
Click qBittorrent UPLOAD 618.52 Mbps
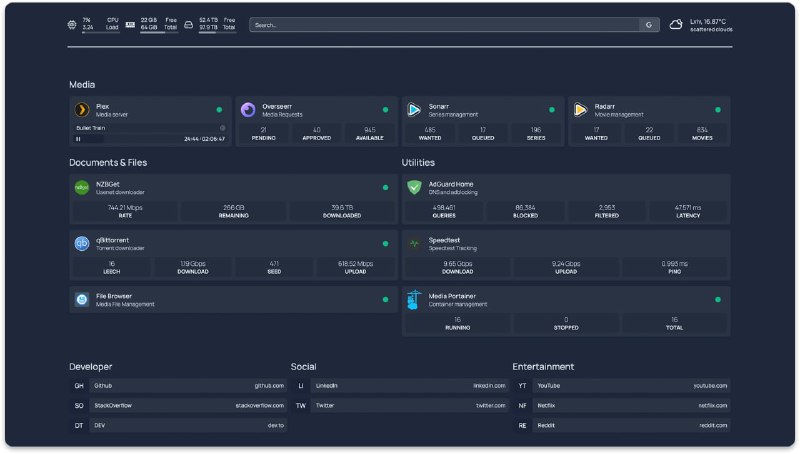(356, 267)
